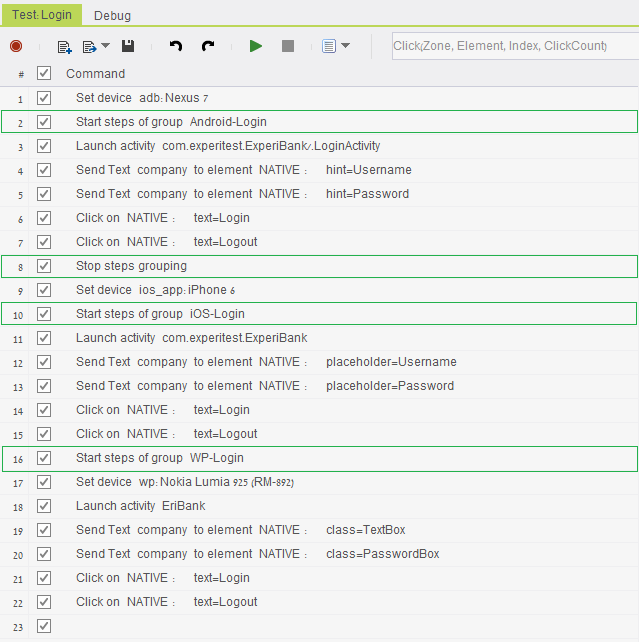
Task: Run the test with green Play button
Action: click(256, 46)
